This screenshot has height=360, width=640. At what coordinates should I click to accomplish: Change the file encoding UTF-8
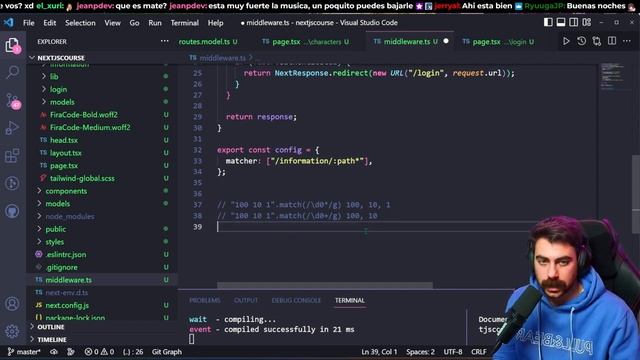click(x=453, y=351)
